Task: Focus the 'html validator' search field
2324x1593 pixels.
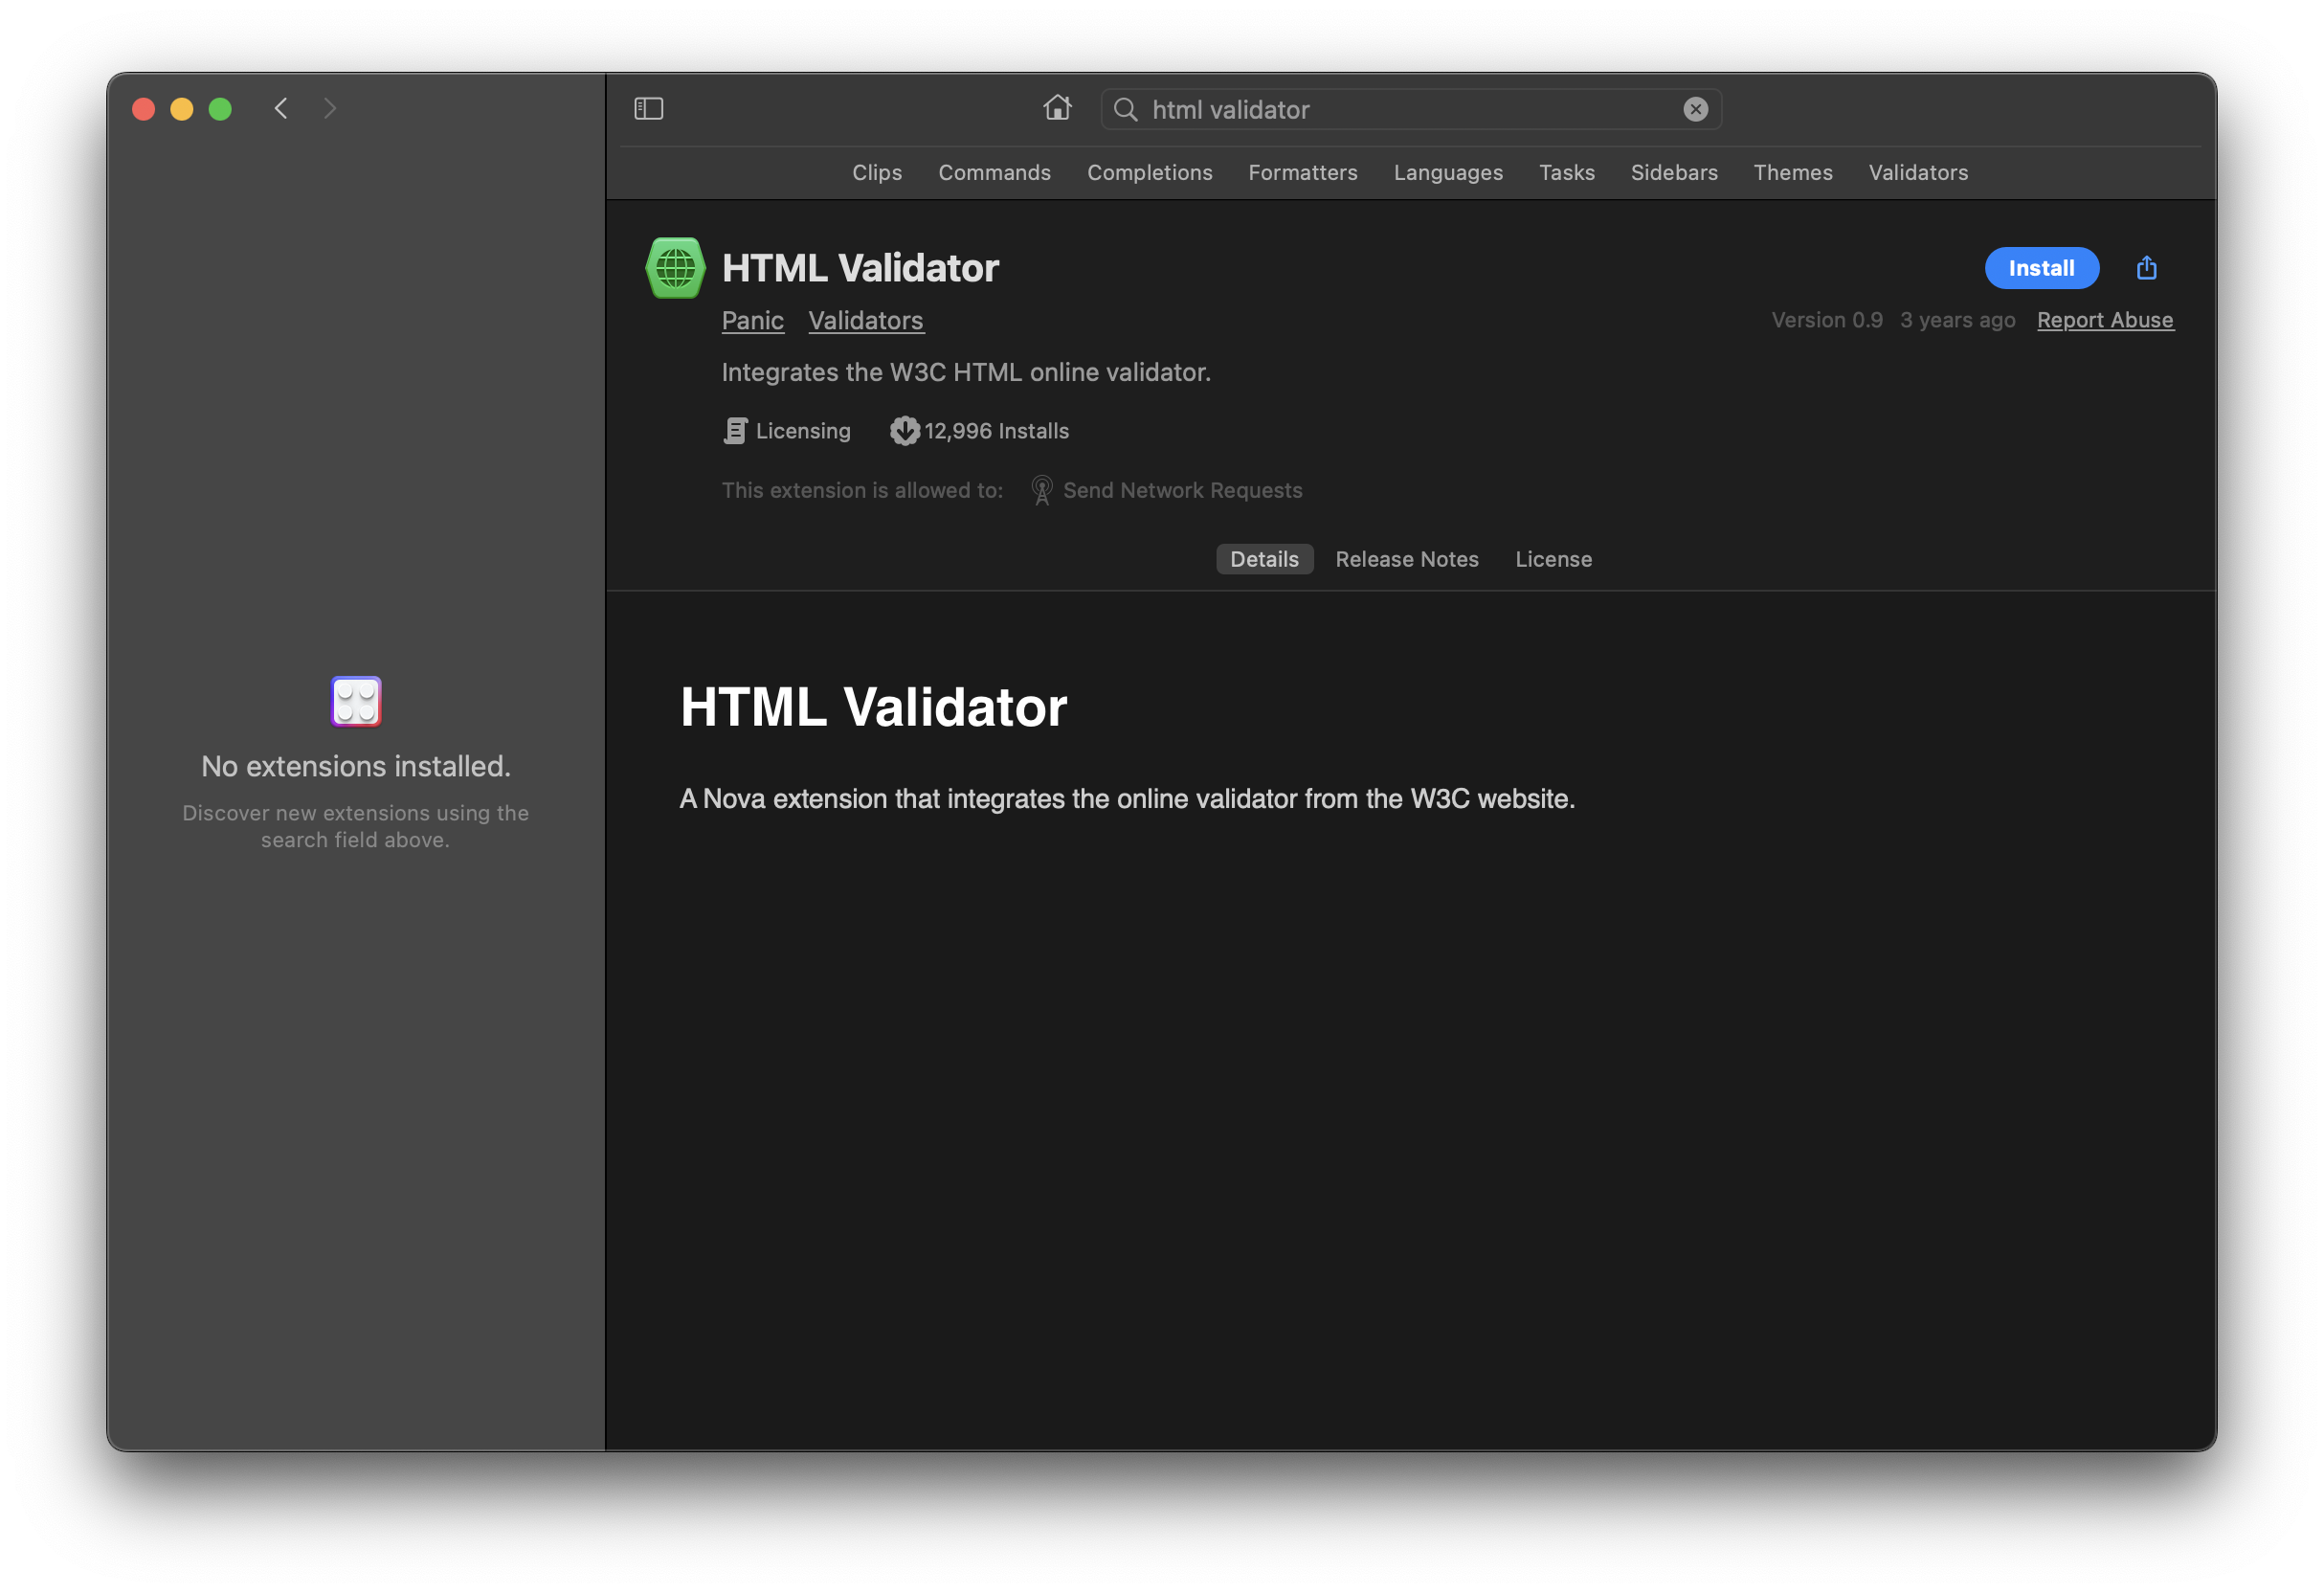Action: [1410, 109]
